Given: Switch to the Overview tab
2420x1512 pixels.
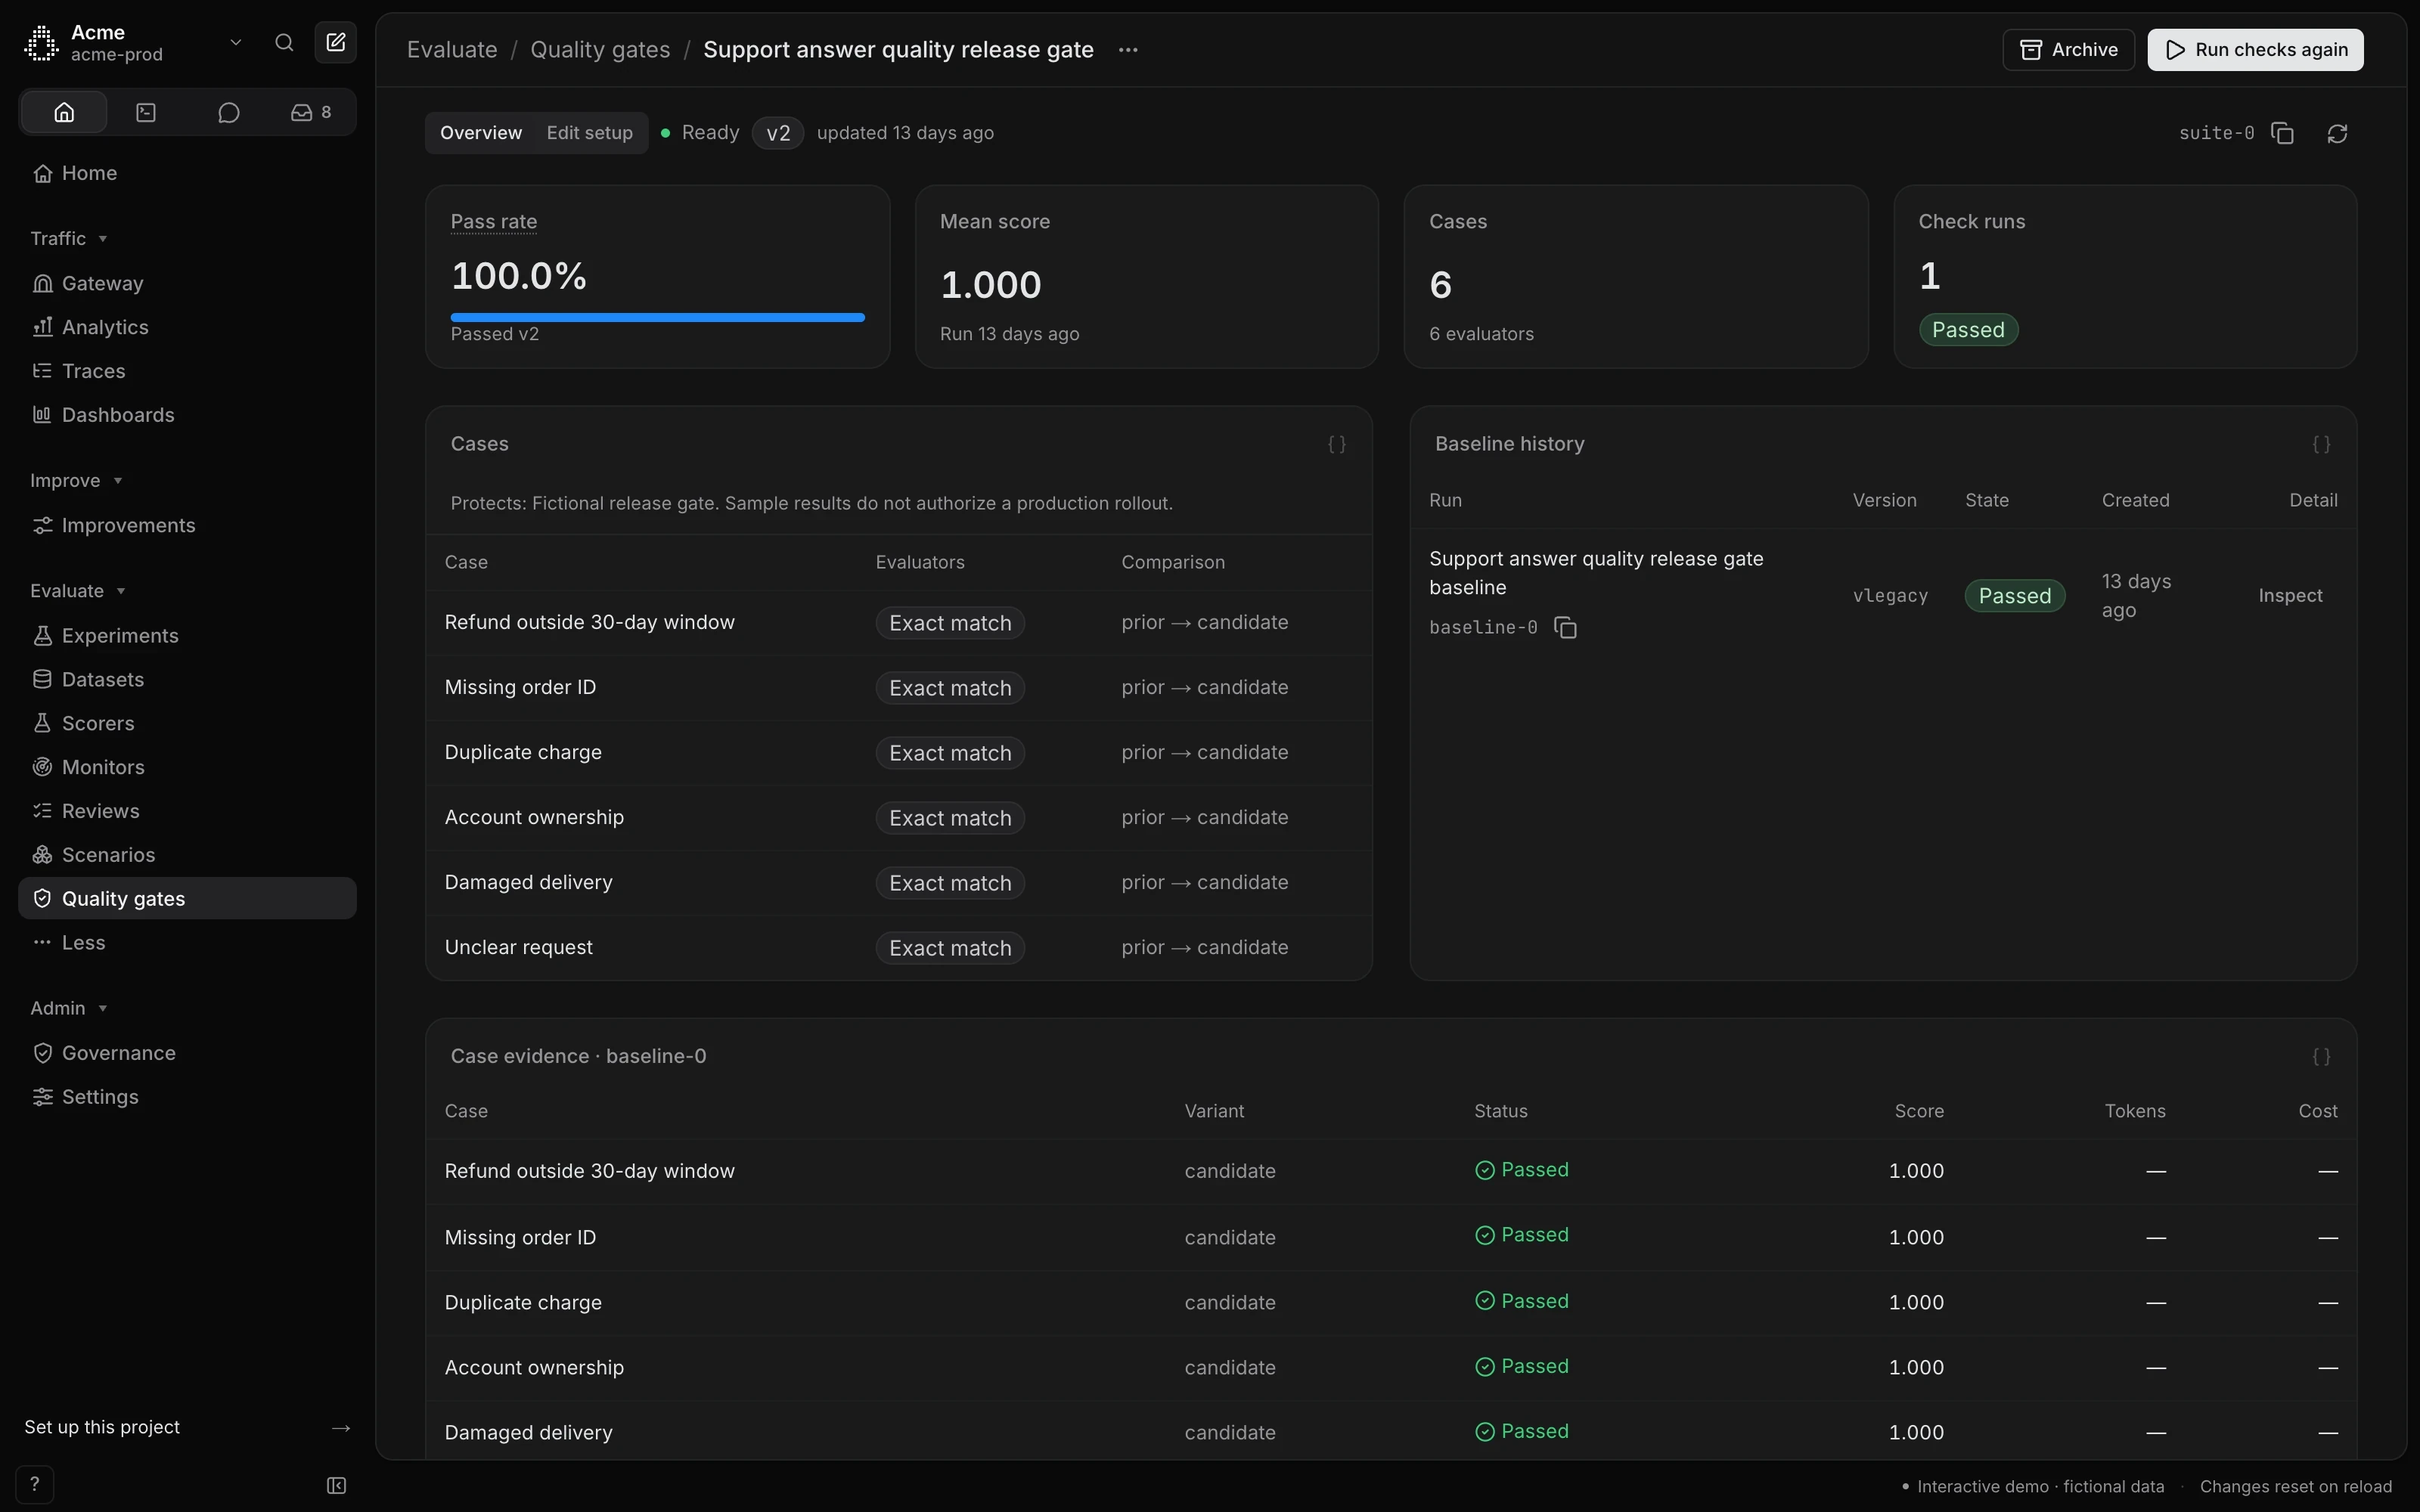Looking at the screenshot, I should (481, 133).
